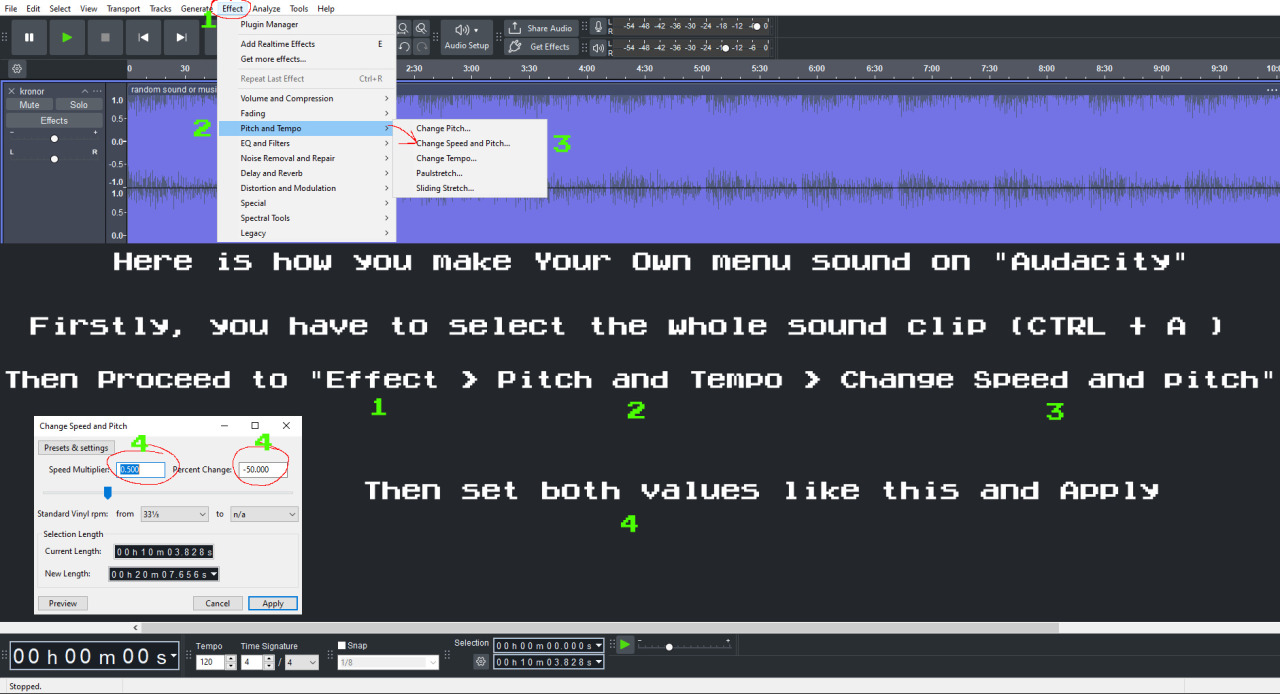Click the Percent Change input field
This screenshot has width=1280, height=694.
click(263, 469)
